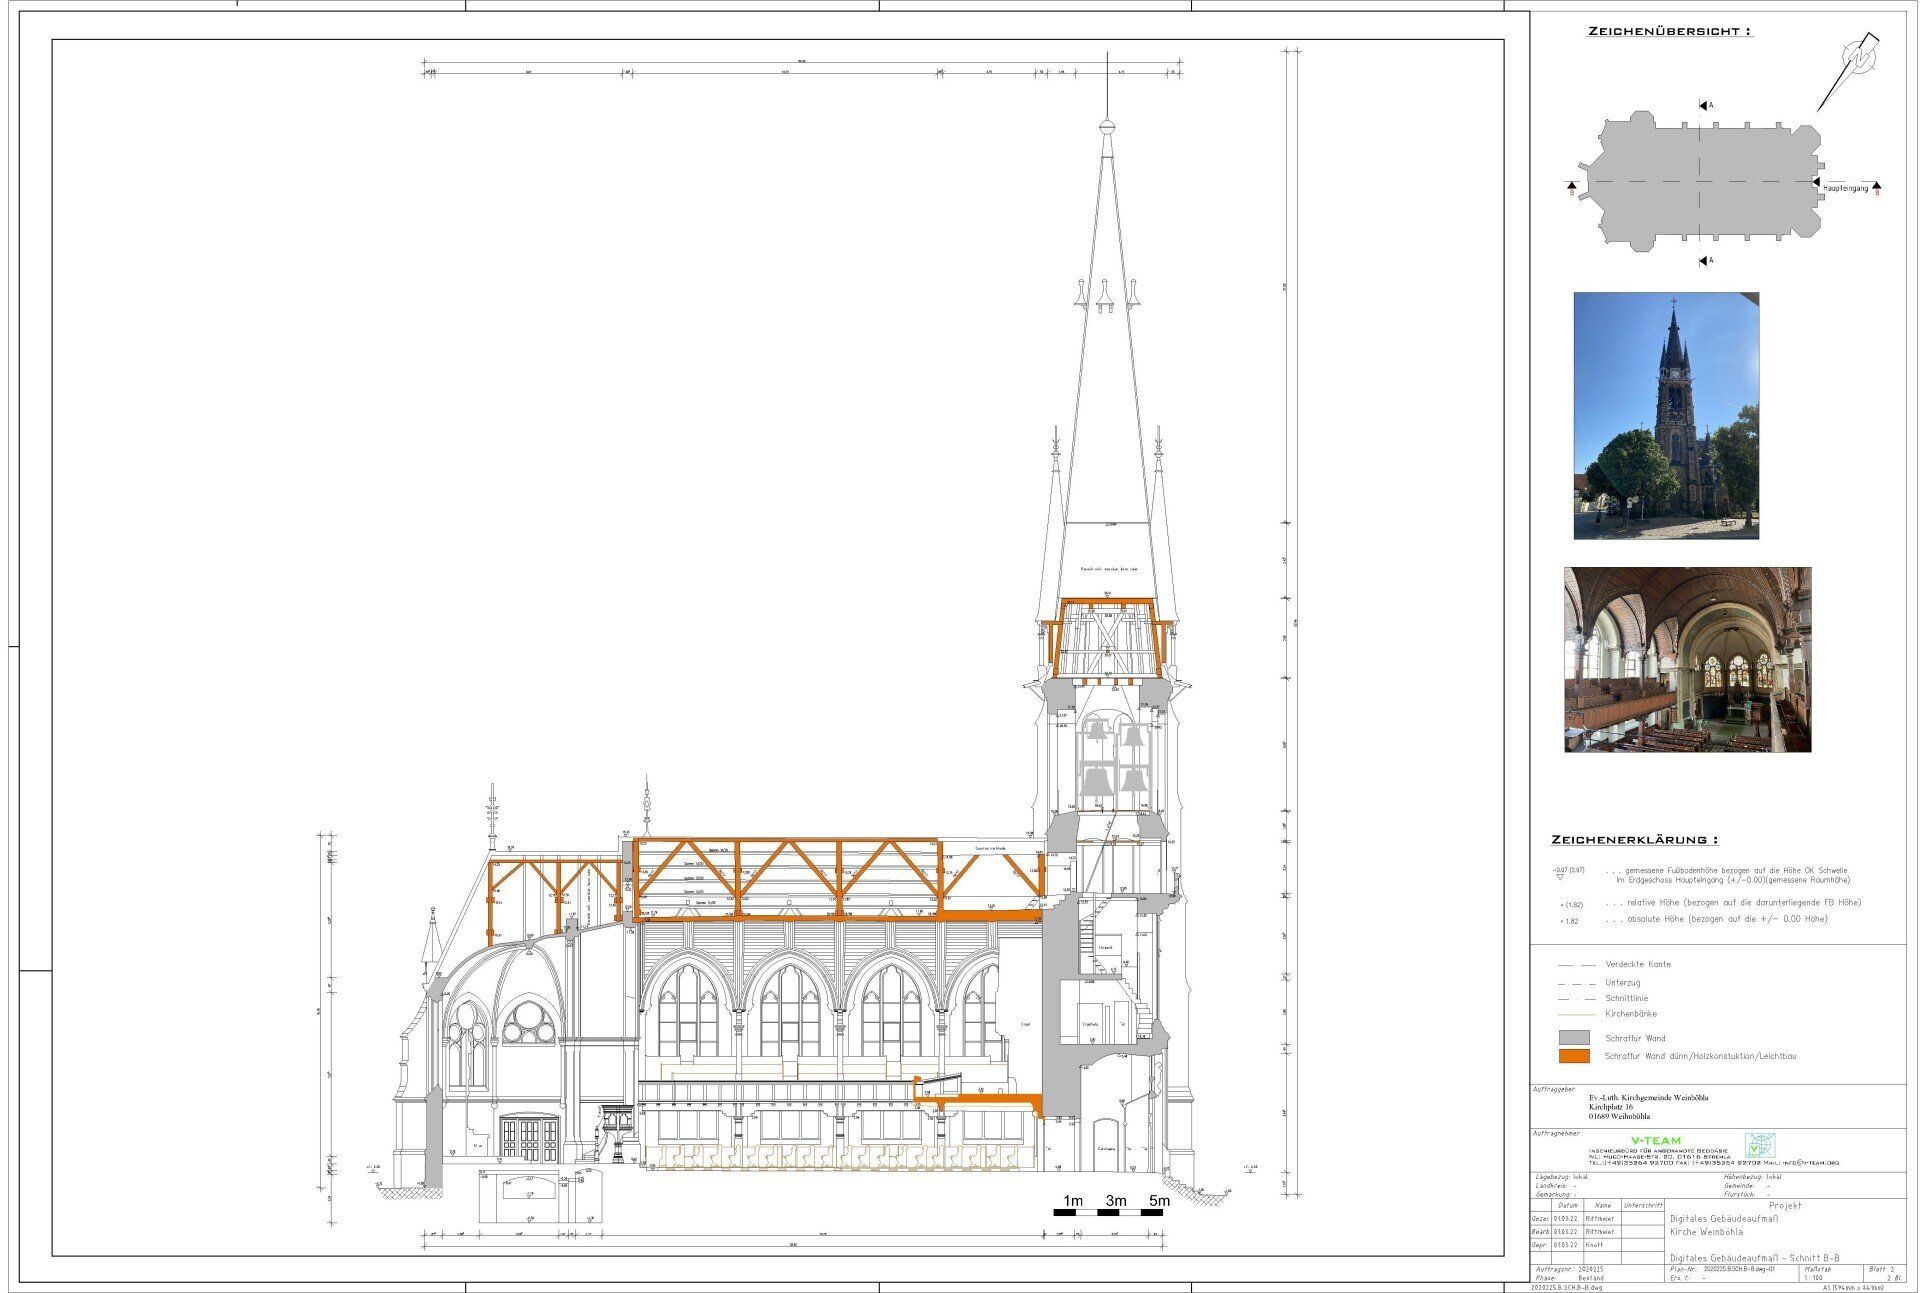Open the church interior nave photo
The width and height of the screenshot is (1920, 1293).
click(1687, 660)
